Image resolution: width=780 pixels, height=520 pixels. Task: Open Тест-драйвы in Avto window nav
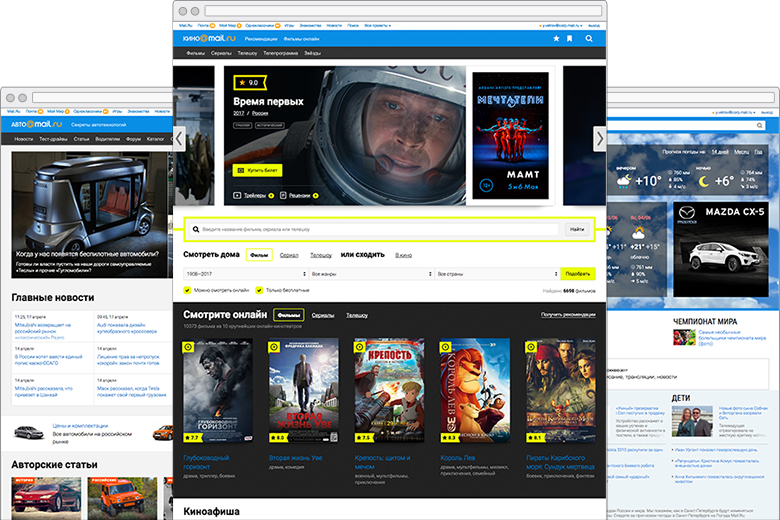coord(53,139)
